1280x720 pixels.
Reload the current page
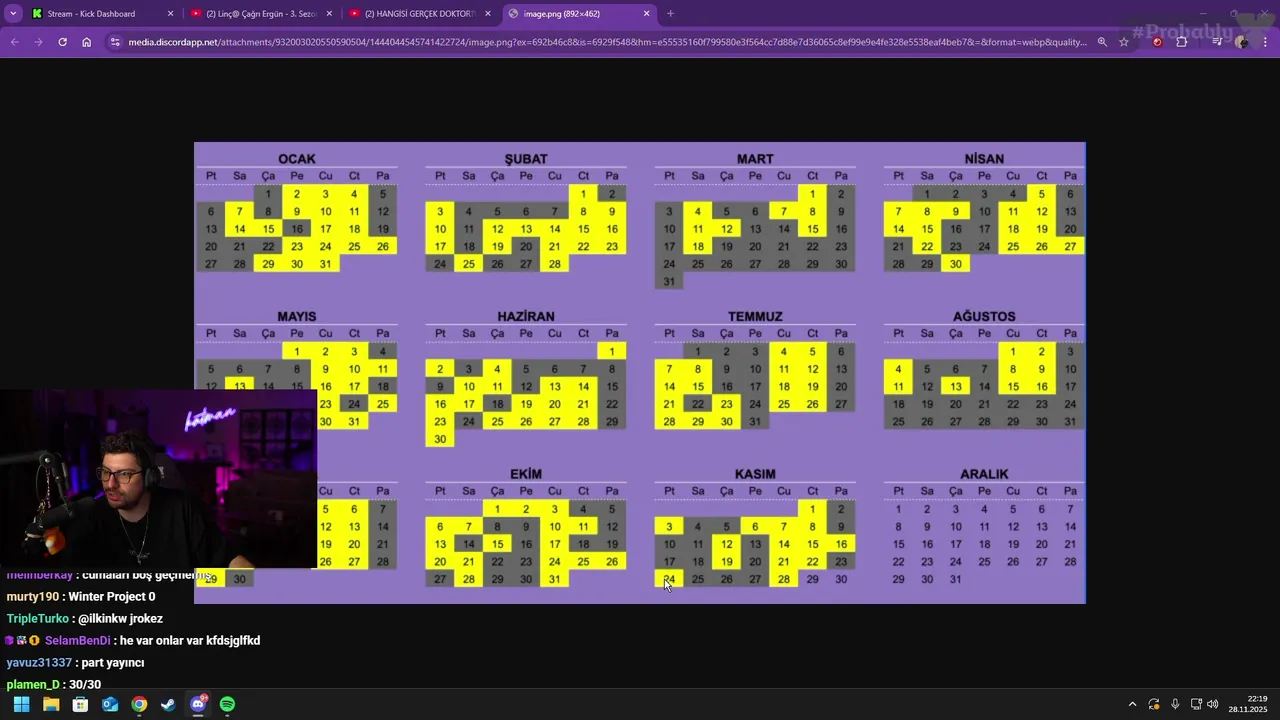click(x=62, y=42)
